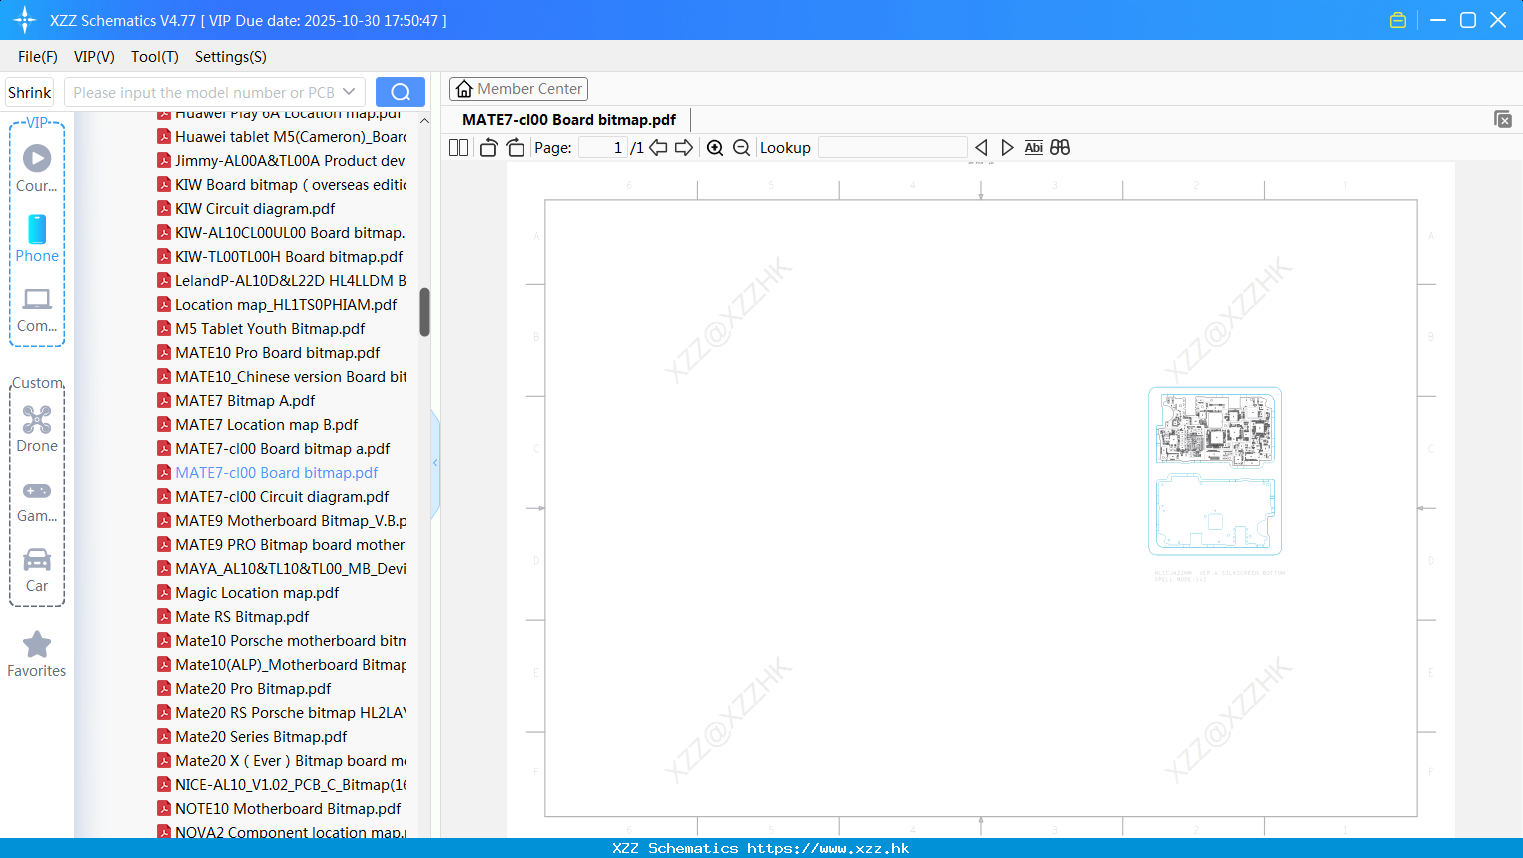Expand the model number dropdown arrow
The image size is (1523, 858).
point(349,92)
